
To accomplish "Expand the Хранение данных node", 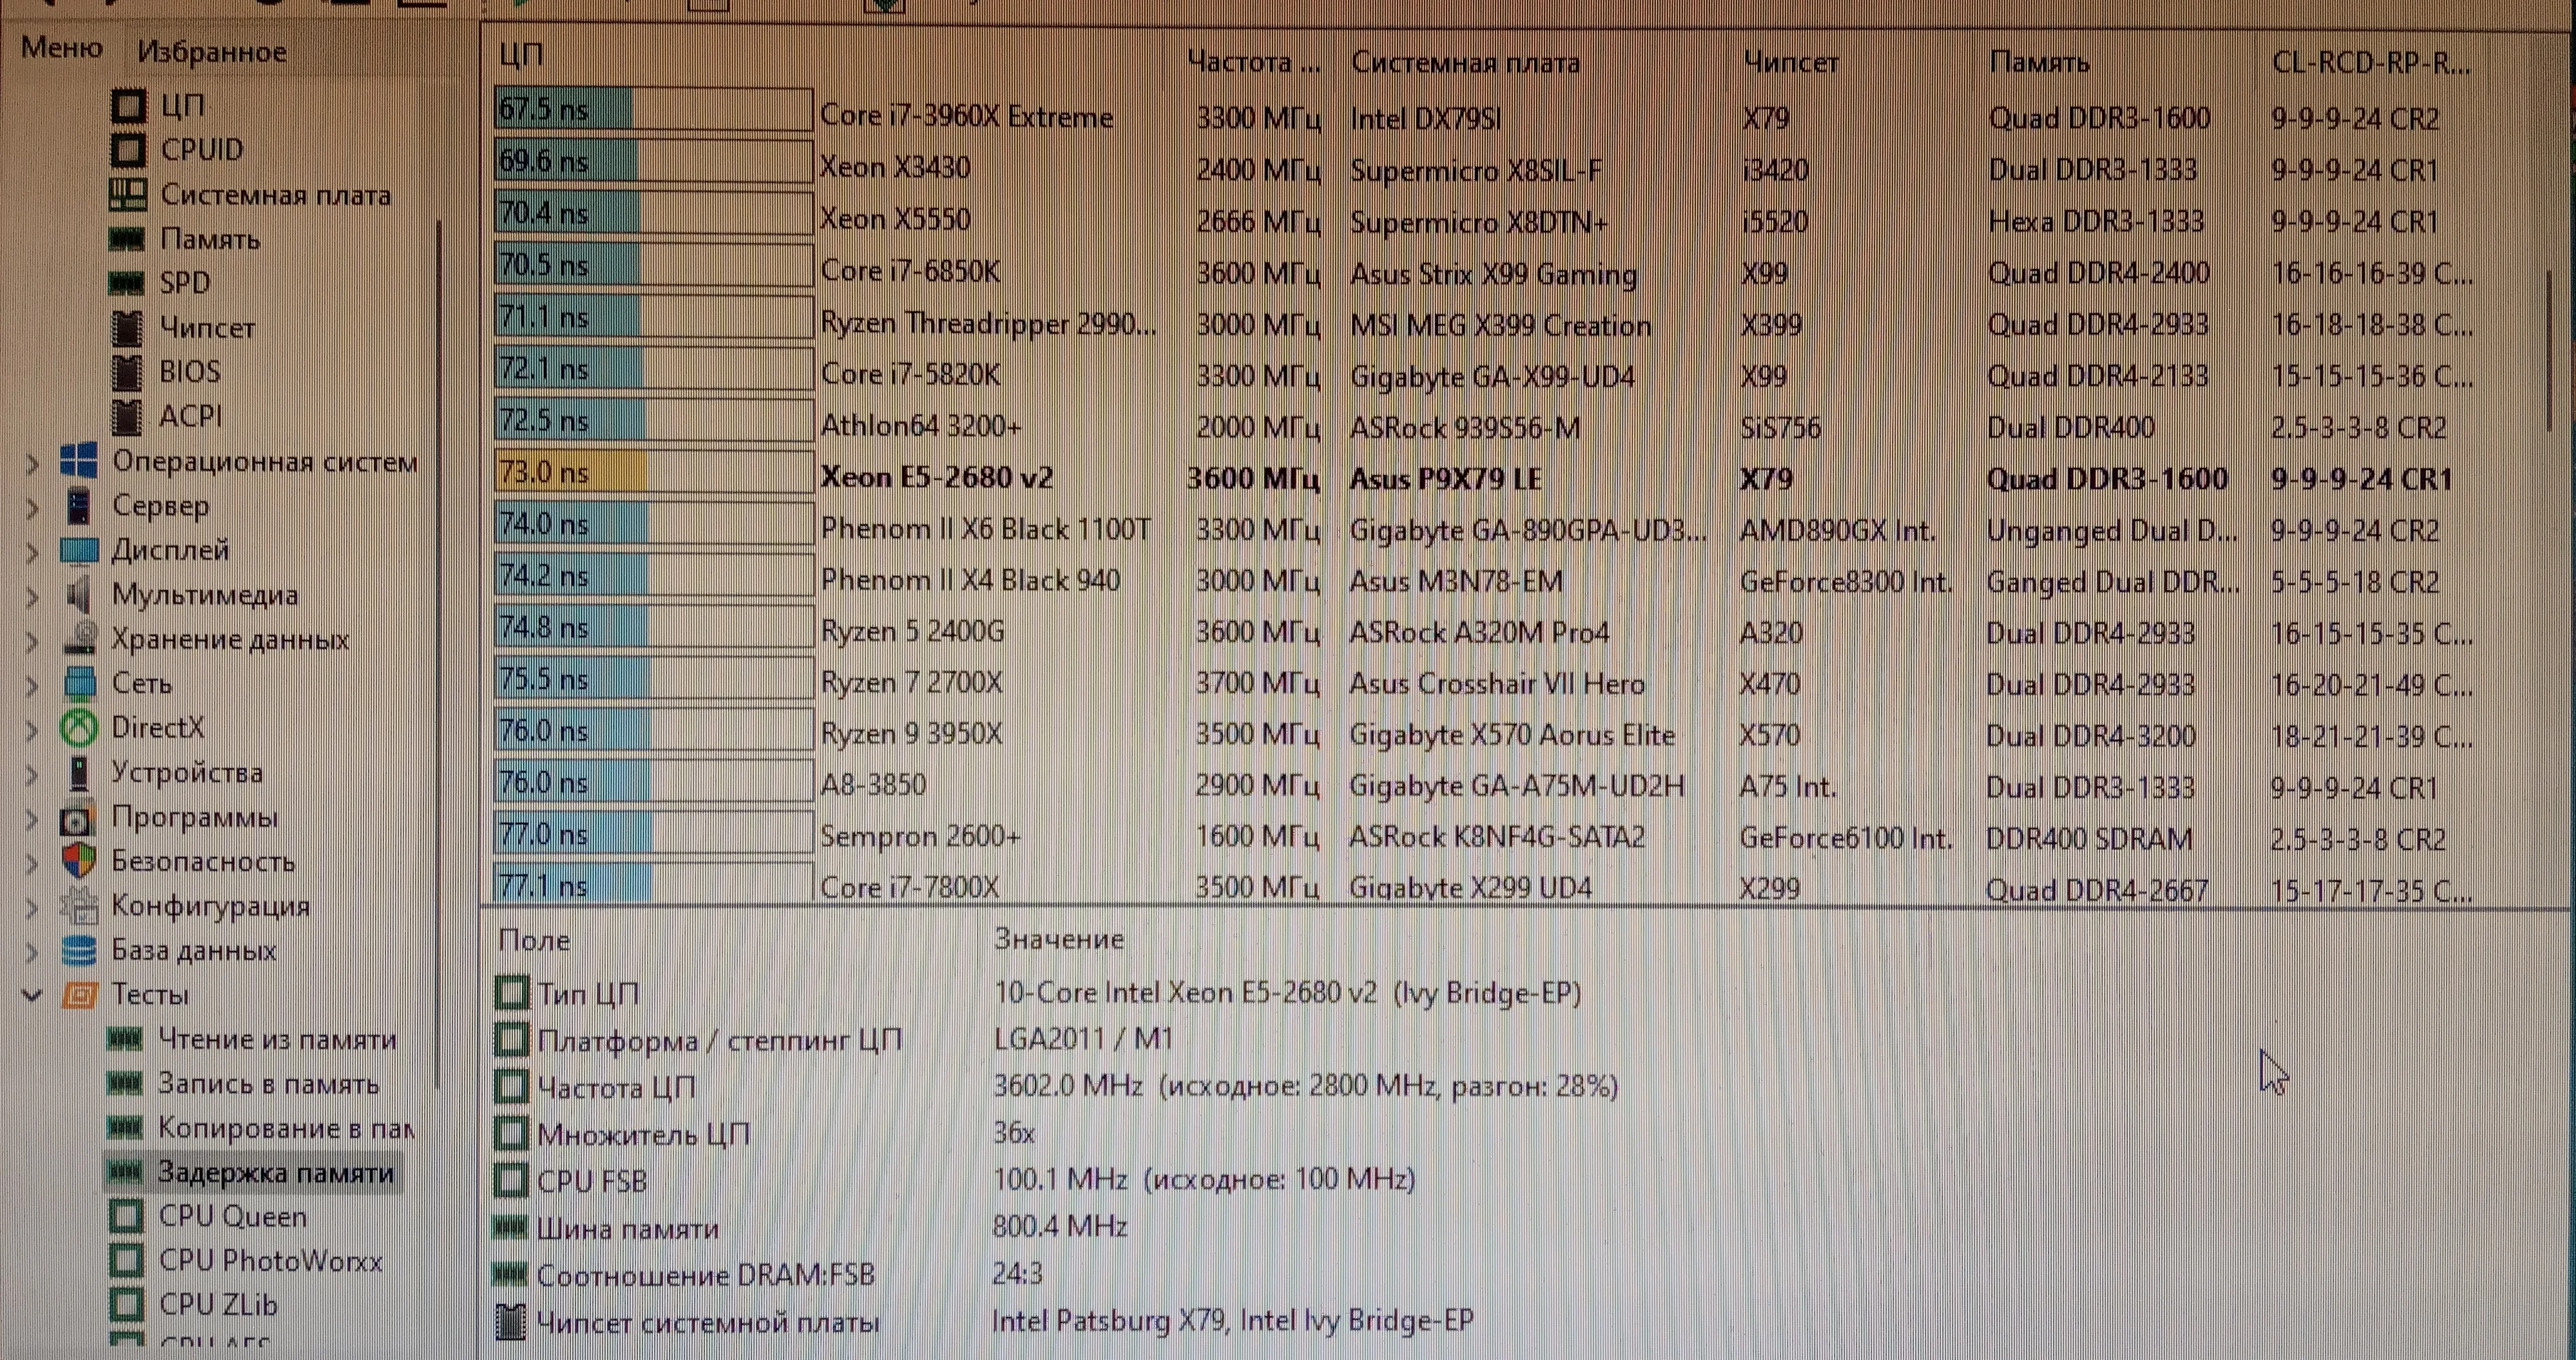I will [32, 640].
